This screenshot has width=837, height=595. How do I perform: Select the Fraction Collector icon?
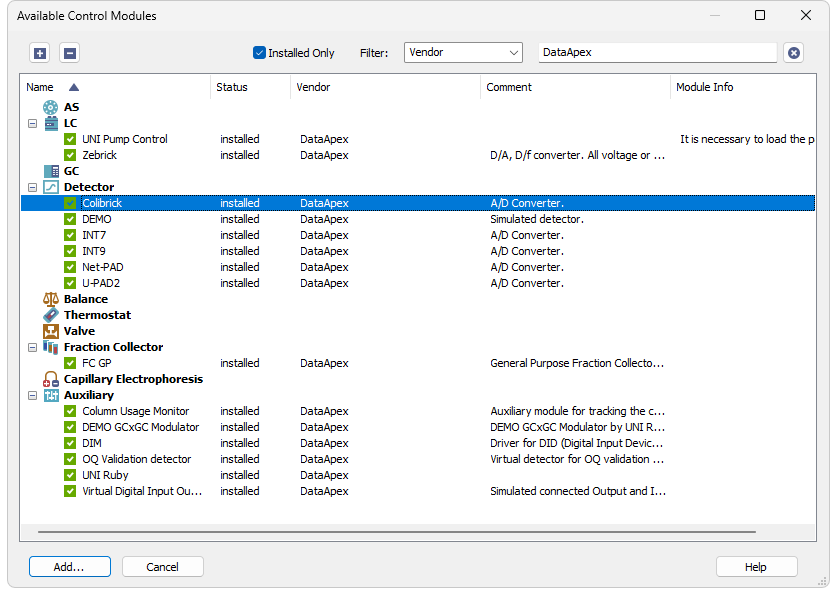[51, 347]
